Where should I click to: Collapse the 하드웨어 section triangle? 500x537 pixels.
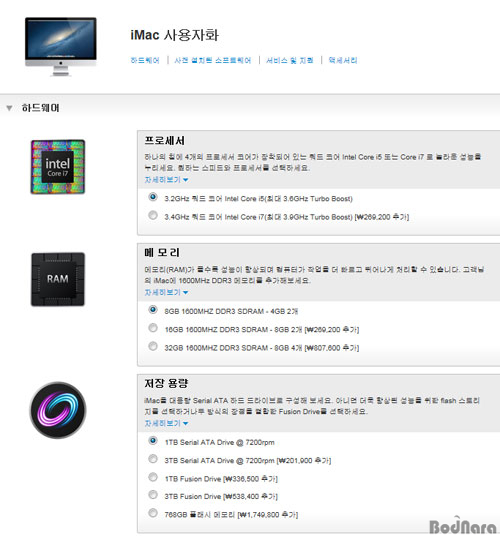[x=9, y=108]
